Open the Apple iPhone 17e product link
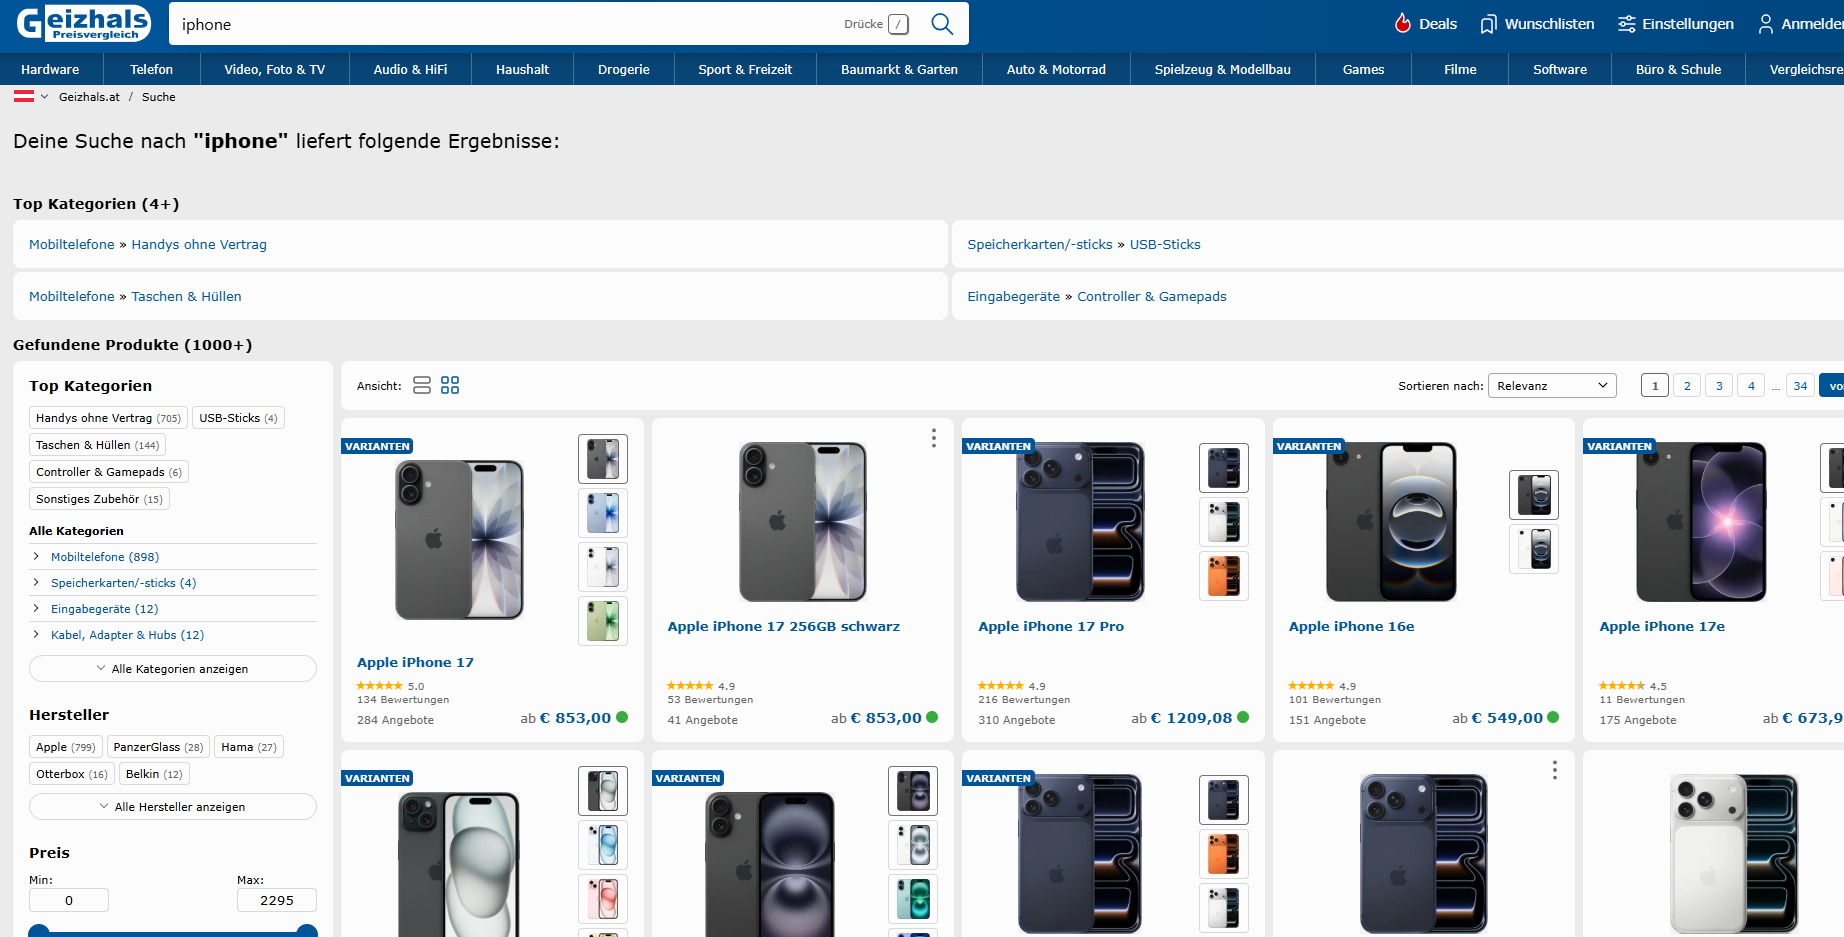Screen dimensions: 1844x937 pos(1662,626)
